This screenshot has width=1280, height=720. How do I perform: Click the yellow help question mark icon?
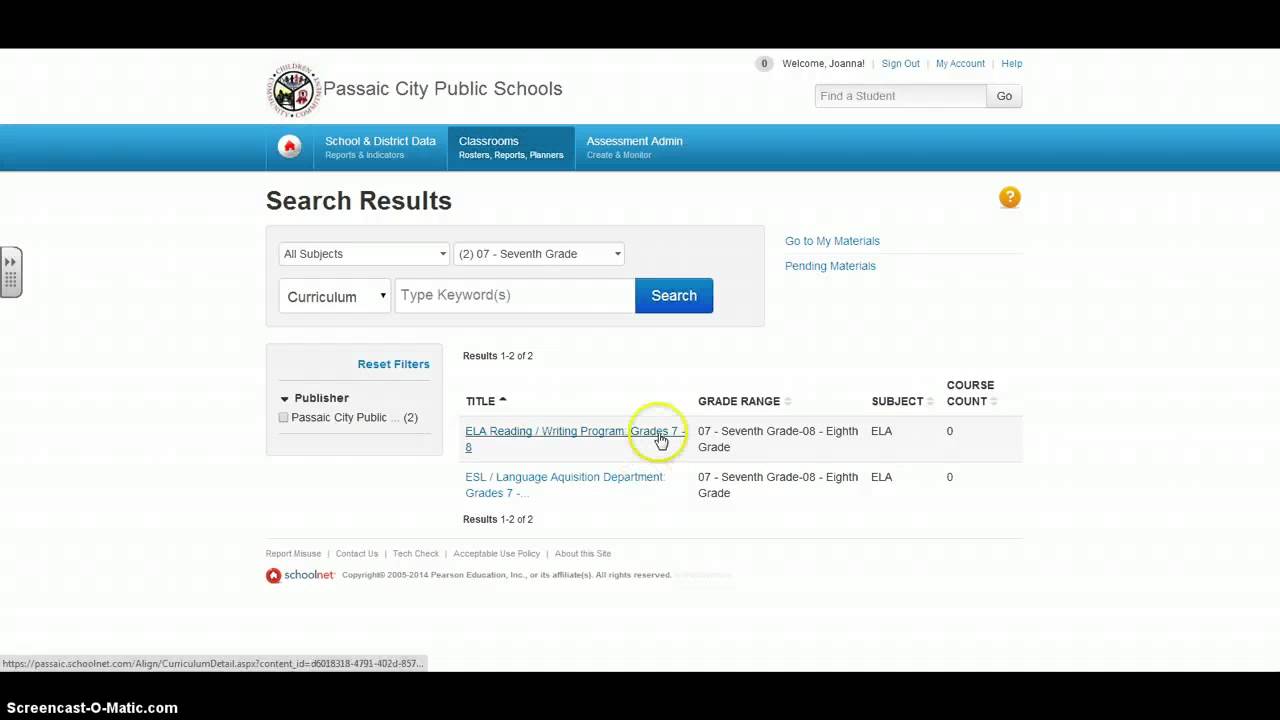pos(1010,198)
